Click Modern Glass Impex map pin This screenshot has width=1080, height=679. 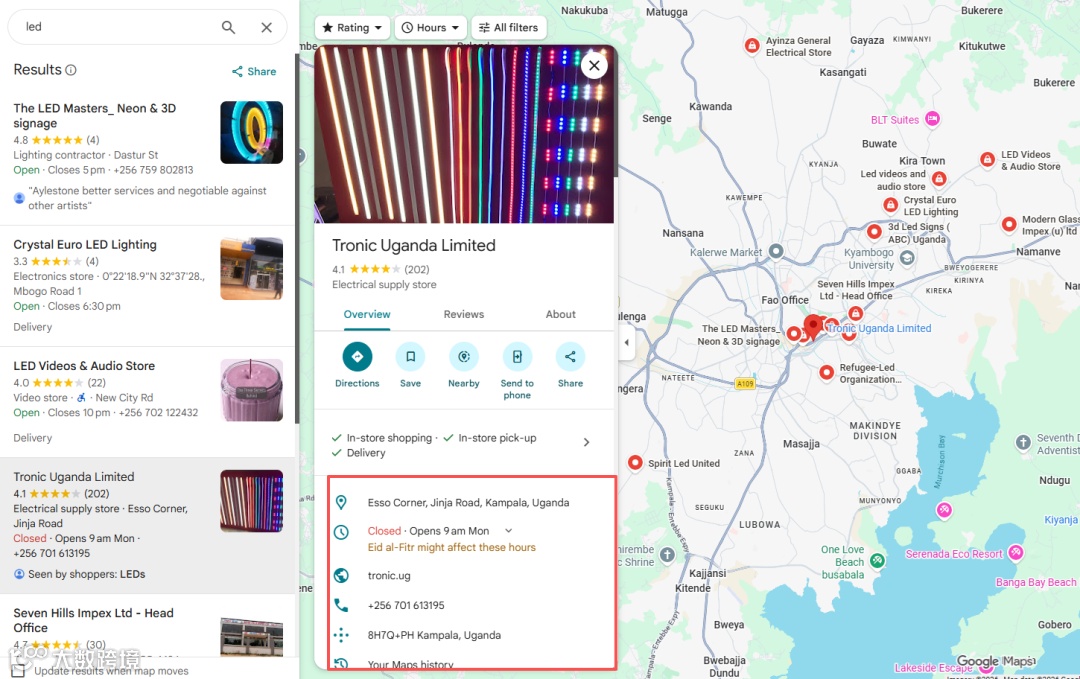tap(1009, 224)
